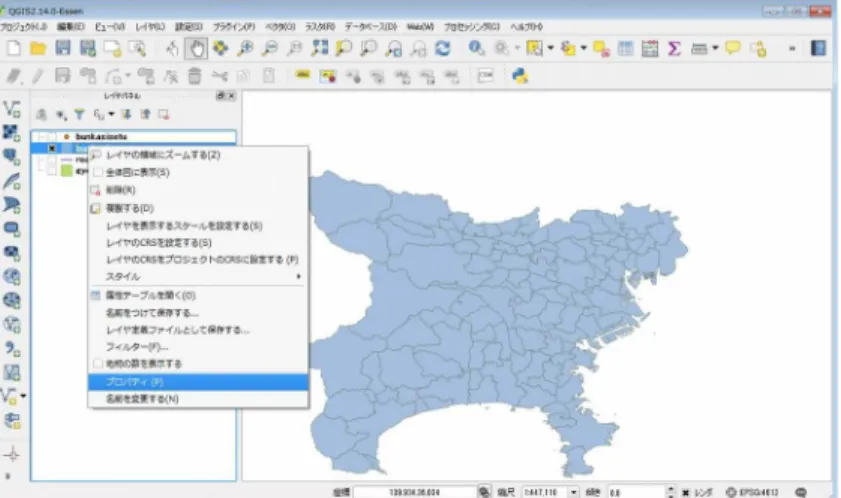Click the Zoom Full extent icon

click(x=320, y=49)
